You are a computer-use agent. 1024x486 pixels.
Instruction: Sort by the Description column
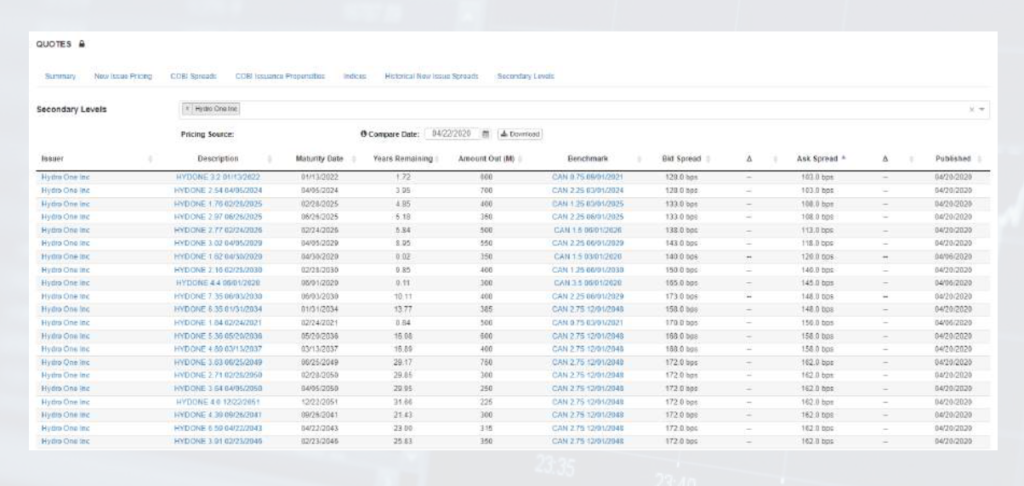pos(218,159)
